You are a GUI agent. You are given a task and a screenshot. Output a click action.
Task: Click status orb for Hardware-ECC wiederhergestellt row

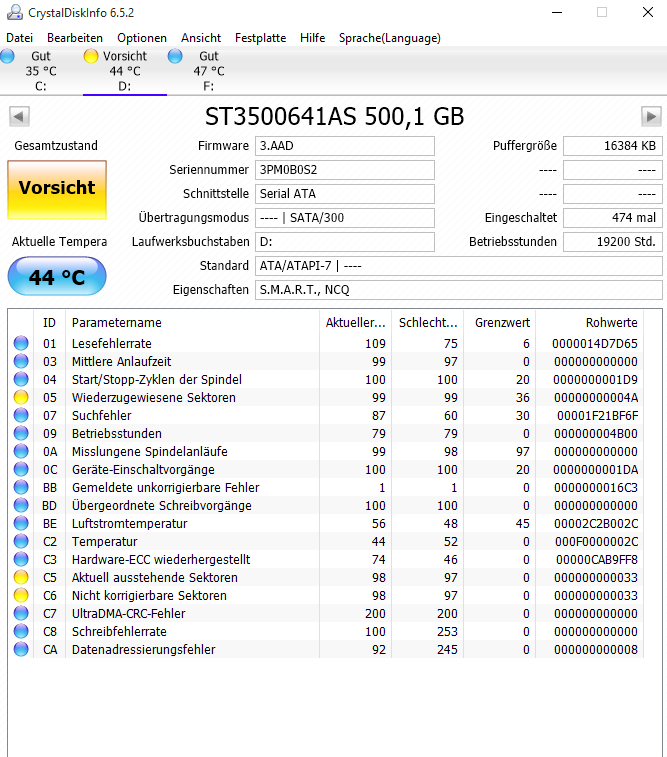[21, 560]
